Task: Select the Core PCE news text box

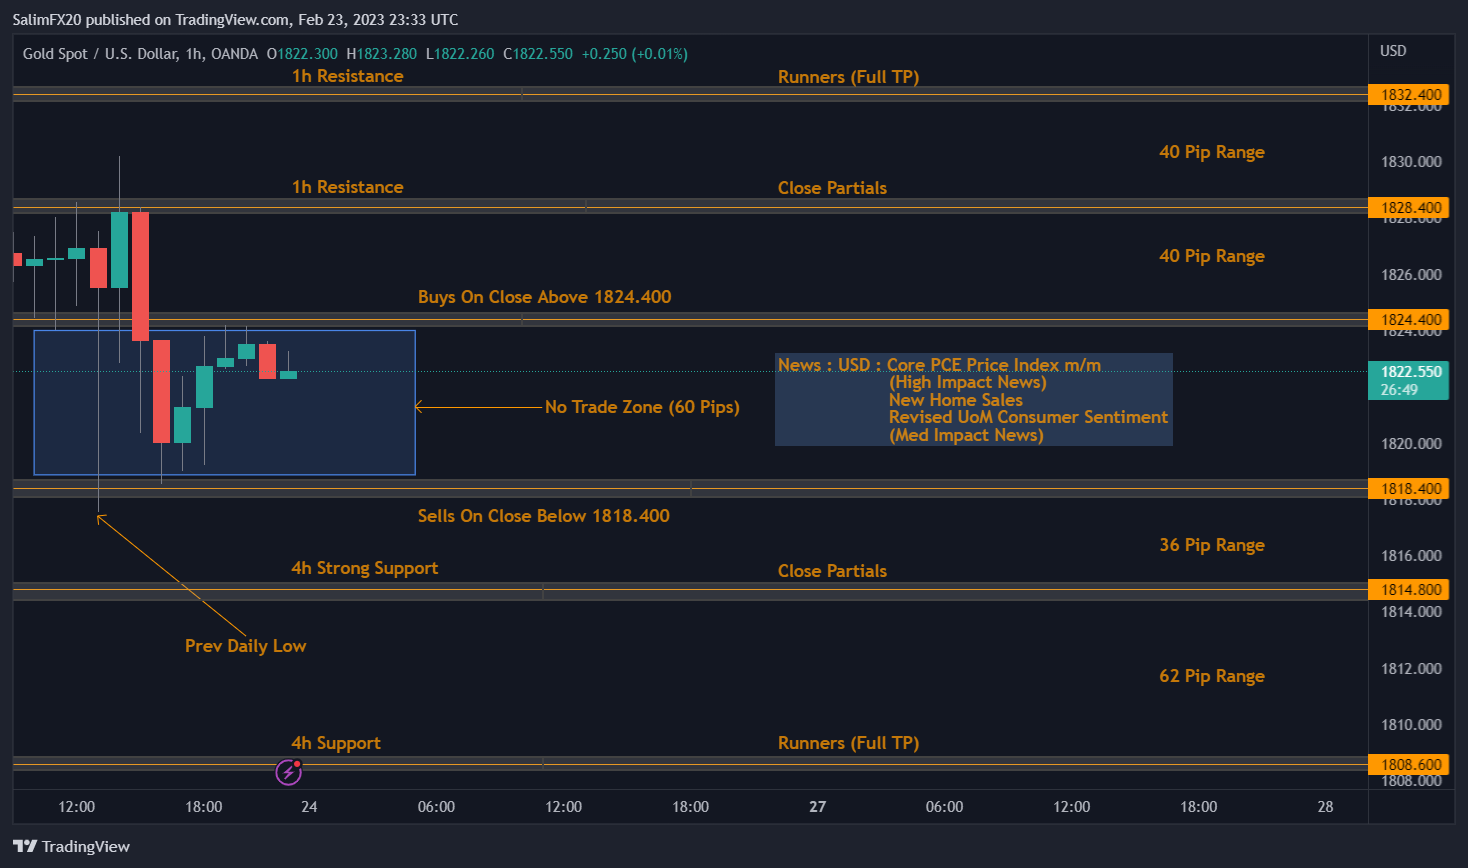Action: 973,400
